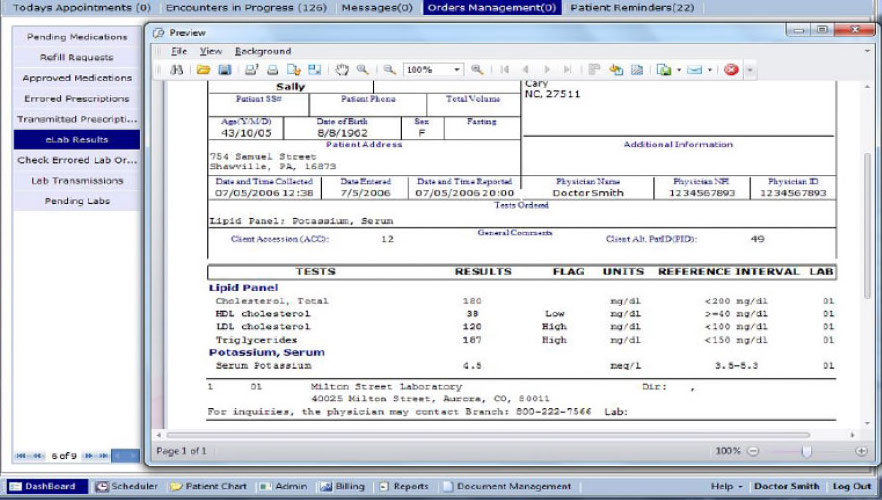882x500 pixels.
Task: Open the Billing module
Action: (343, 487)
